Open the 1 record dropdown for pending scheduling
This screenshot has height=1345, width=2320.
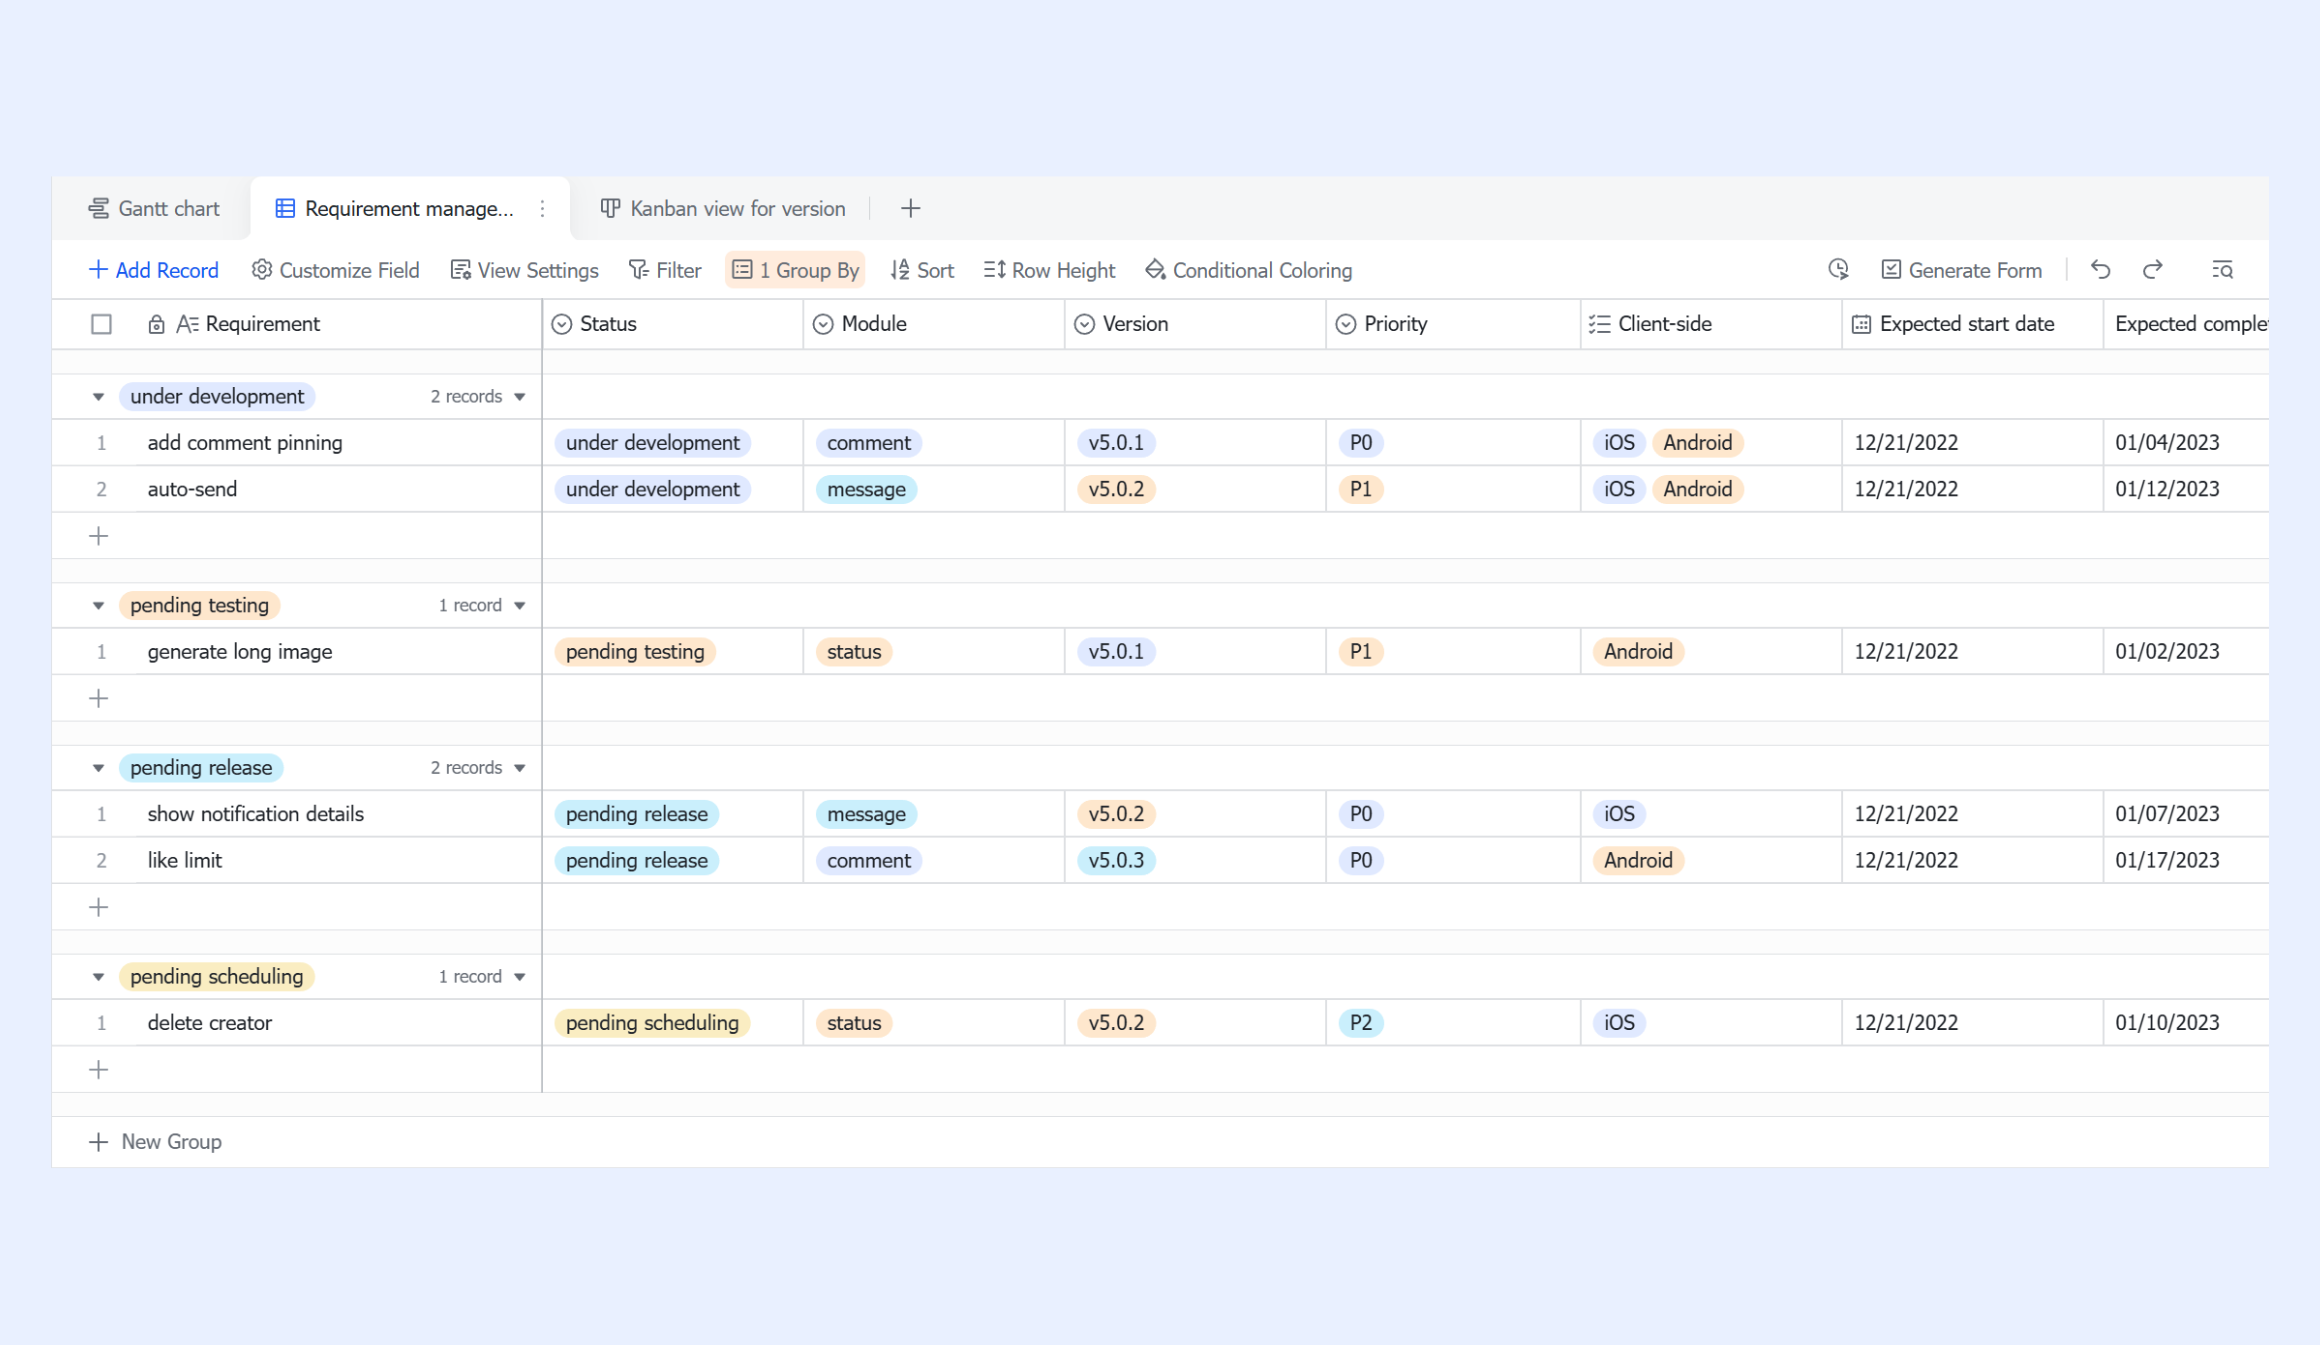click(482, 977)
